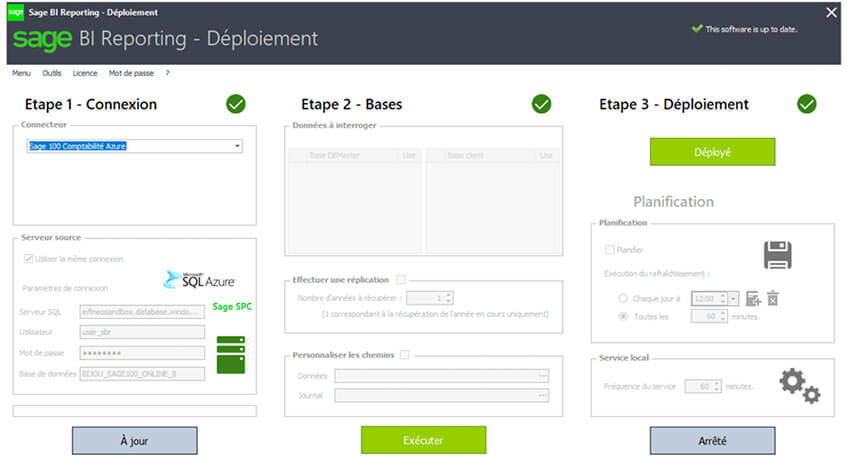
Task: Click the Serveur SQL field
Action: click(143, 312)
